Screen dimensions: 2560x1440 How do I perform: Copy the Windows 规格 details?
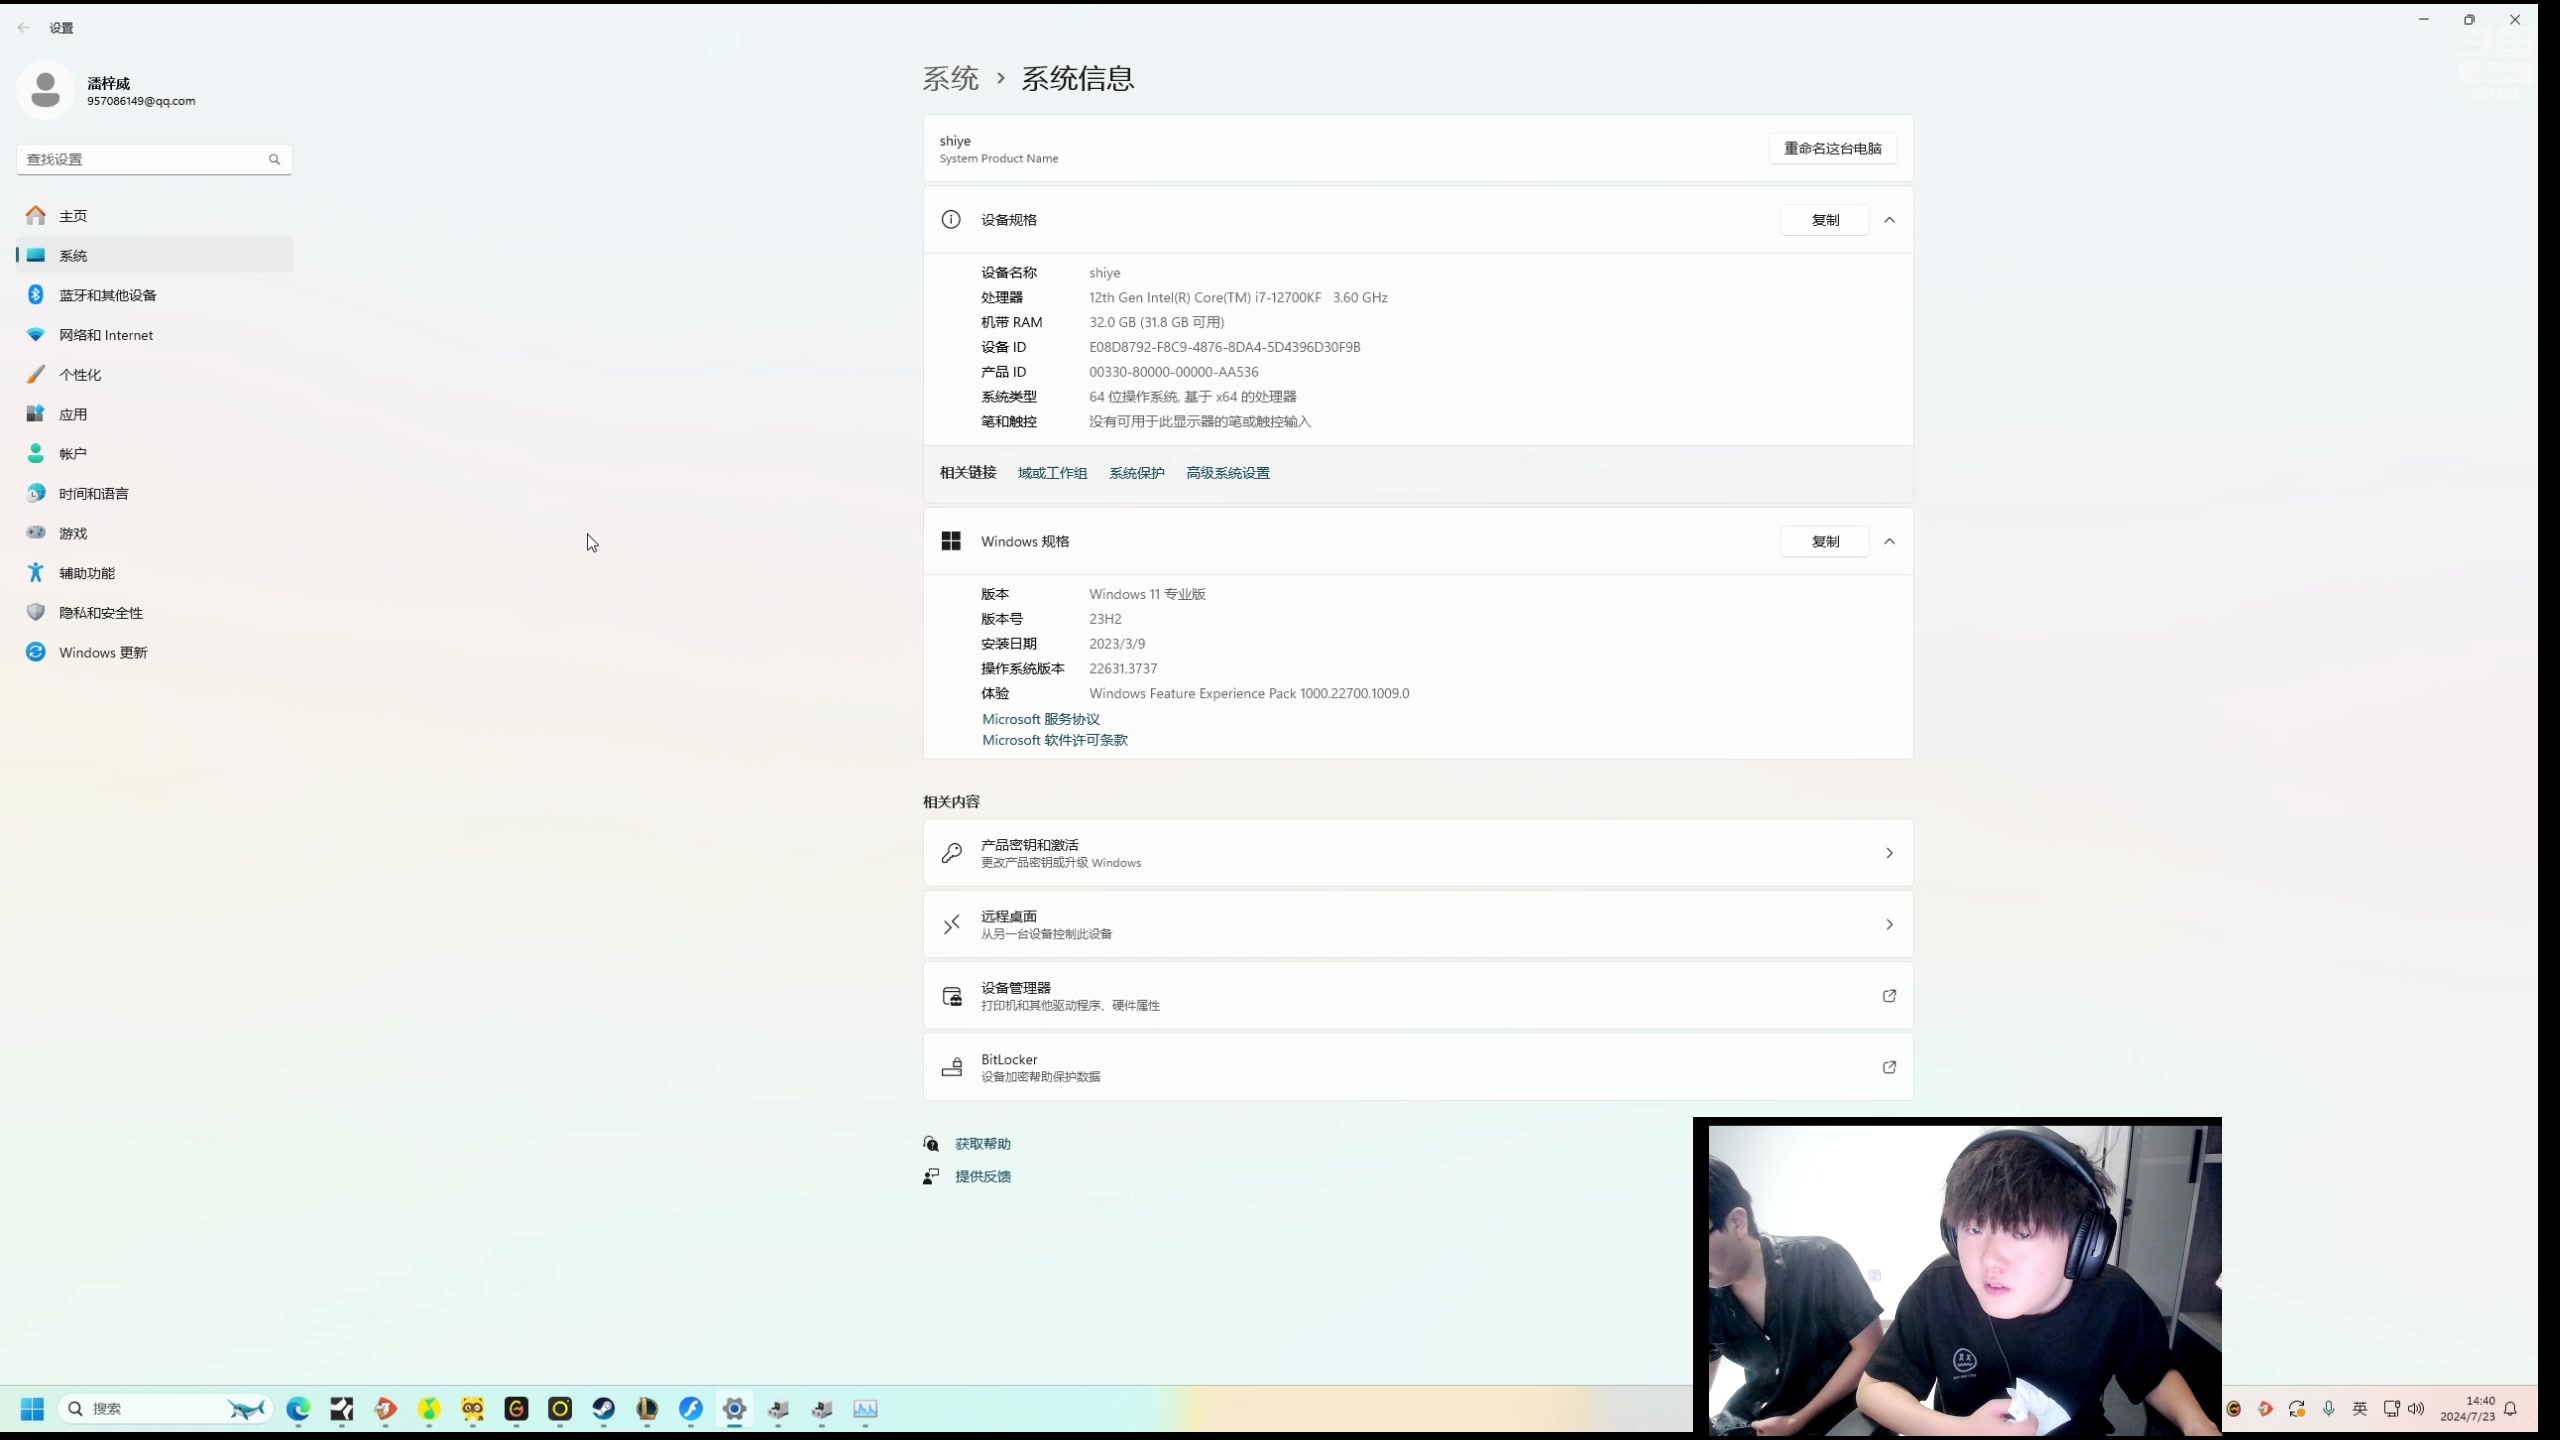click(1825, 541)
